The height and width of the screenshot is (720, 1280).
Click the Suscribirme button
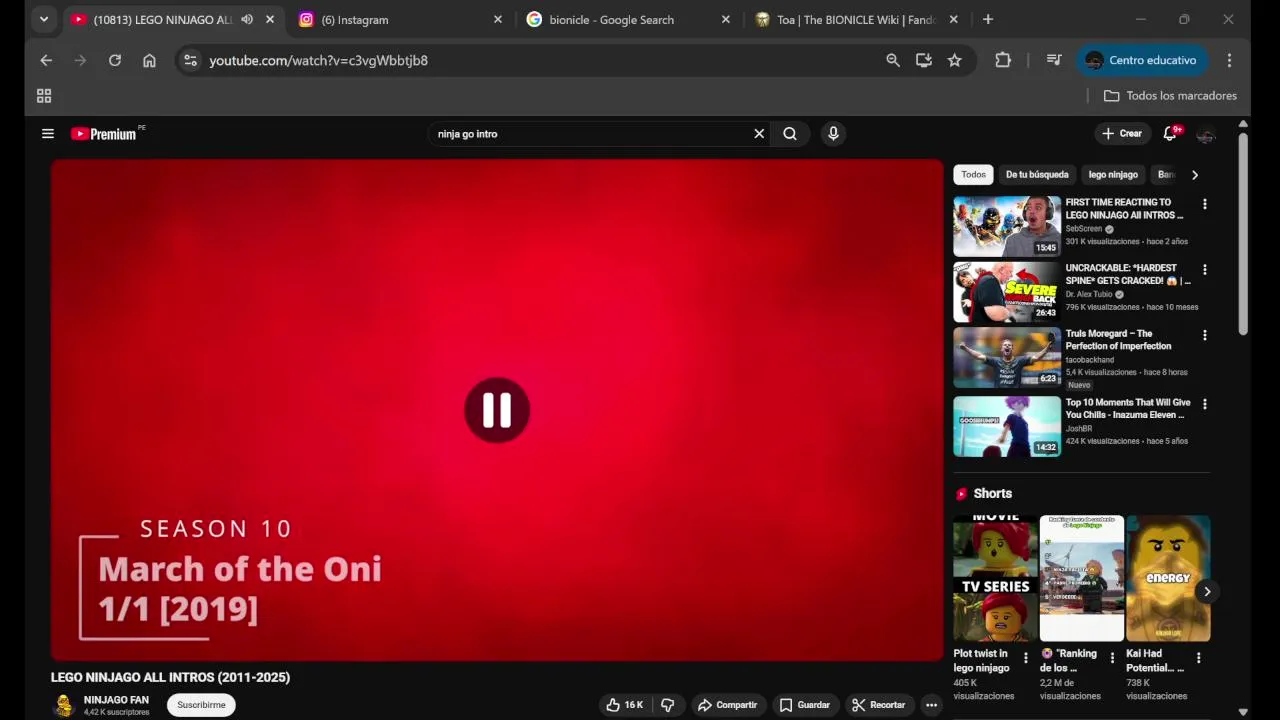point(201,705)
